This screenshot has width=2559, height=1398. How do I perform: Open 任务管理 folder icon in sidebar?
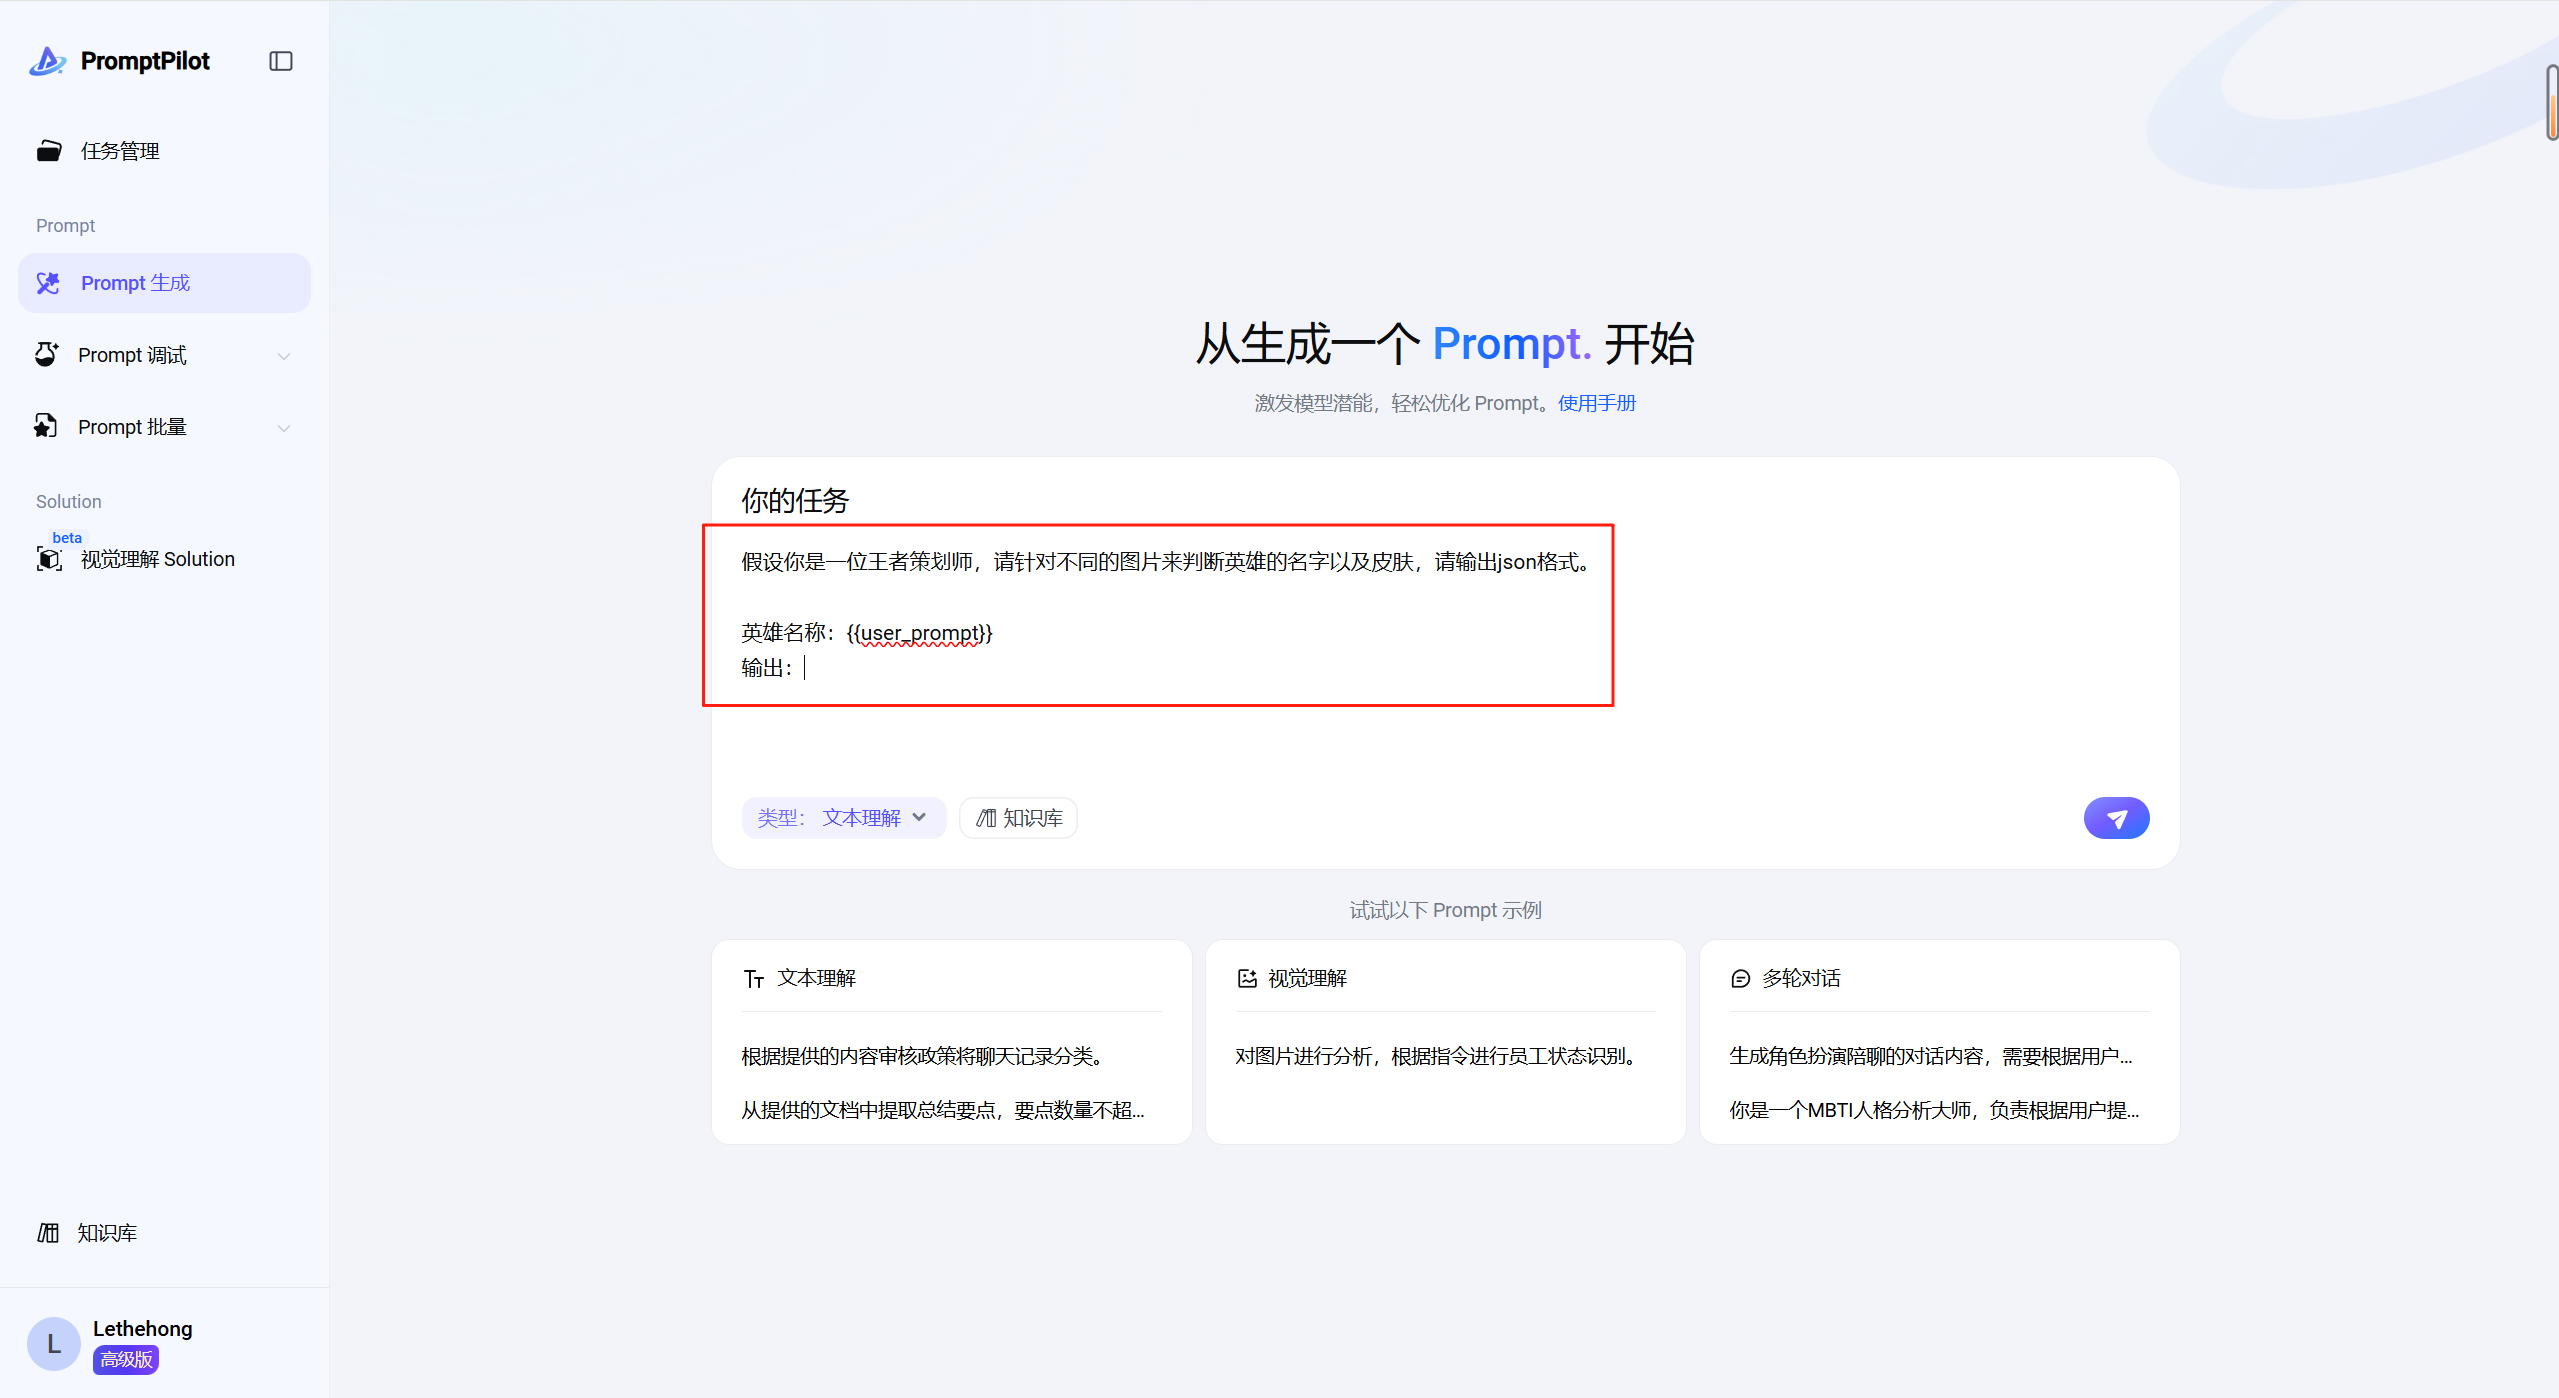click(49, 151)
